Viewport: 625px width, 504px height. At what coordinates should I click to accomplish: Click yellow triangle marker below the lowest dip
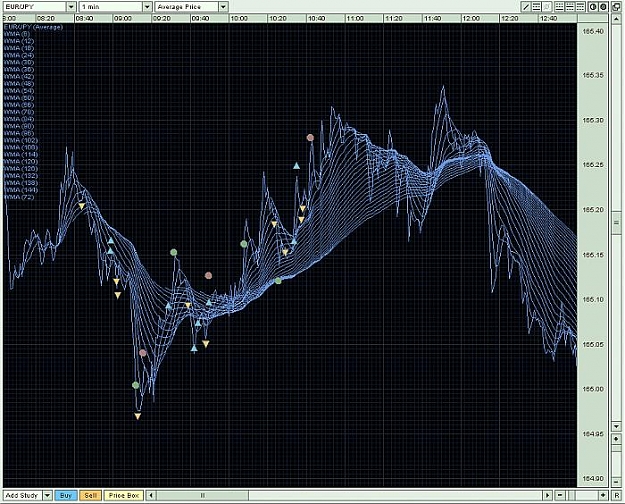coord(138,416)
